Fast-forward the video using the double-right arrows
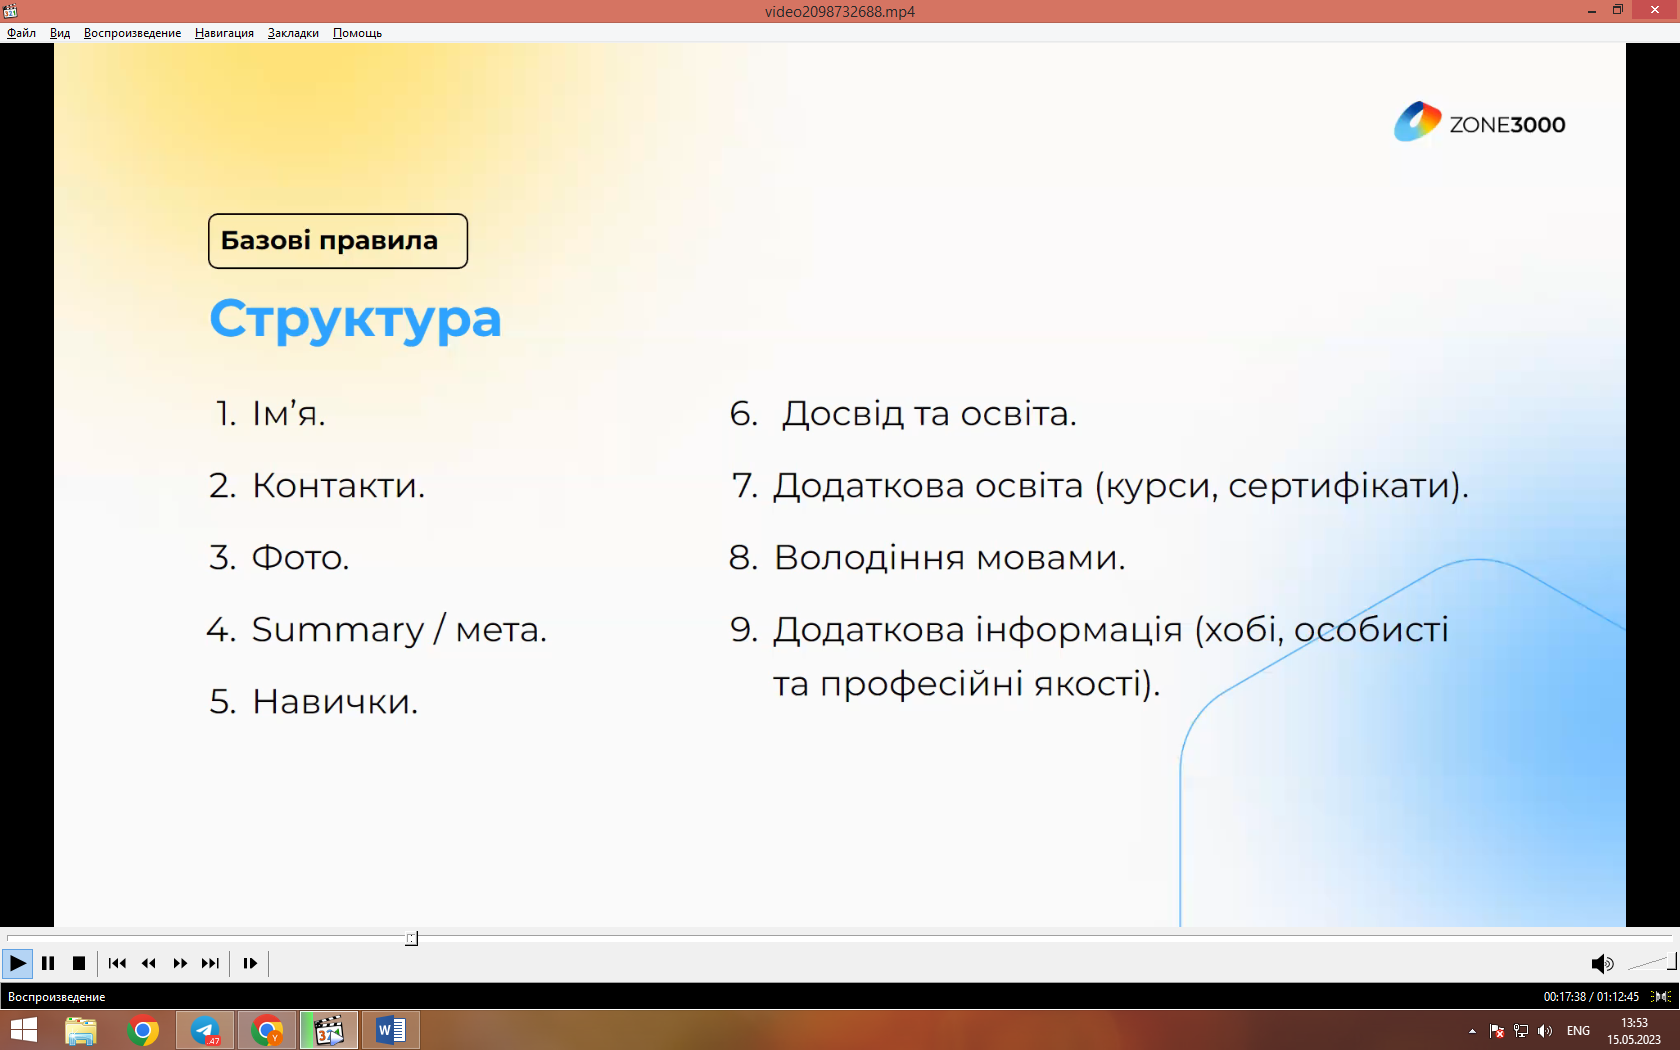 (x=180, y=963)
